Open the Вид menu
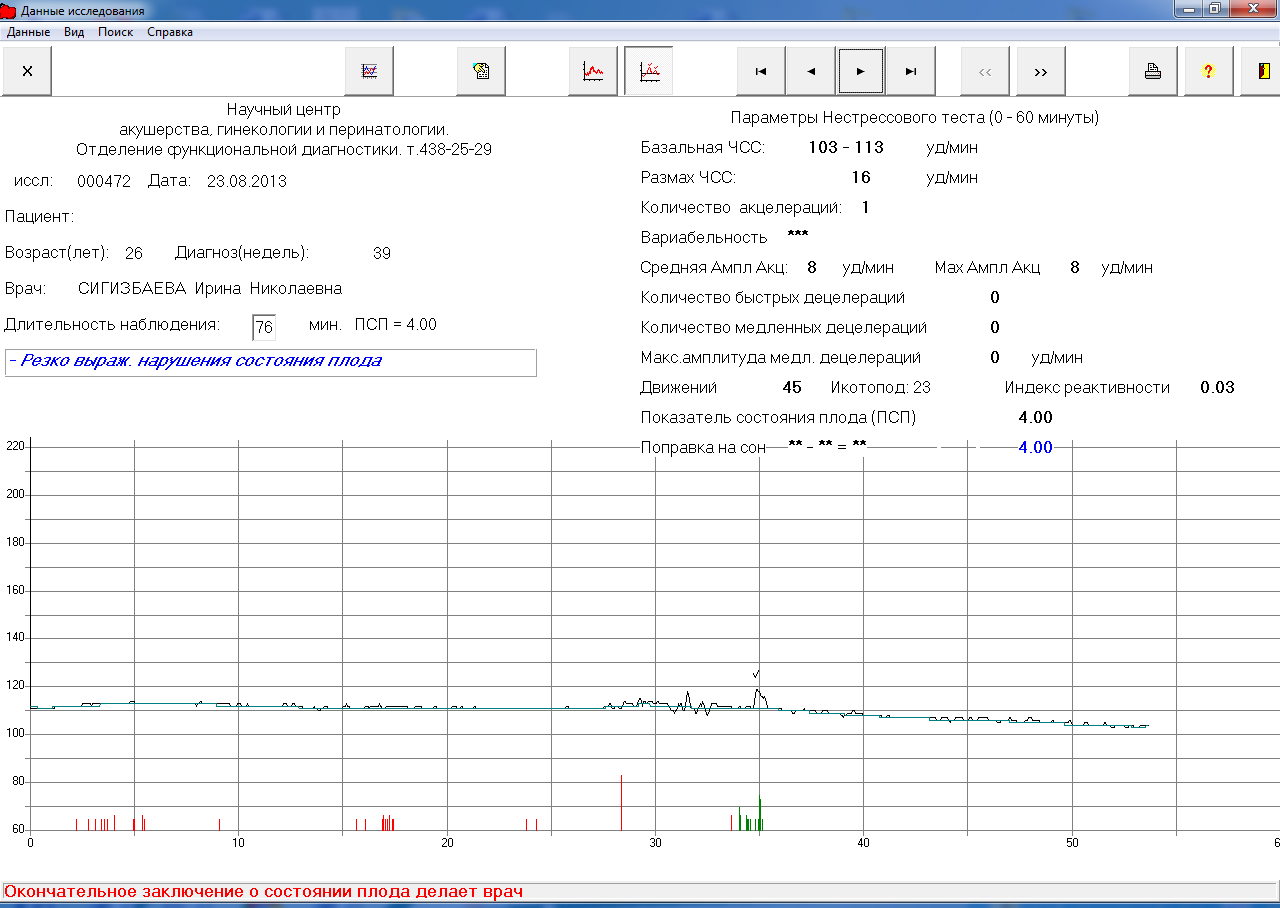 (x=74, y=32)
